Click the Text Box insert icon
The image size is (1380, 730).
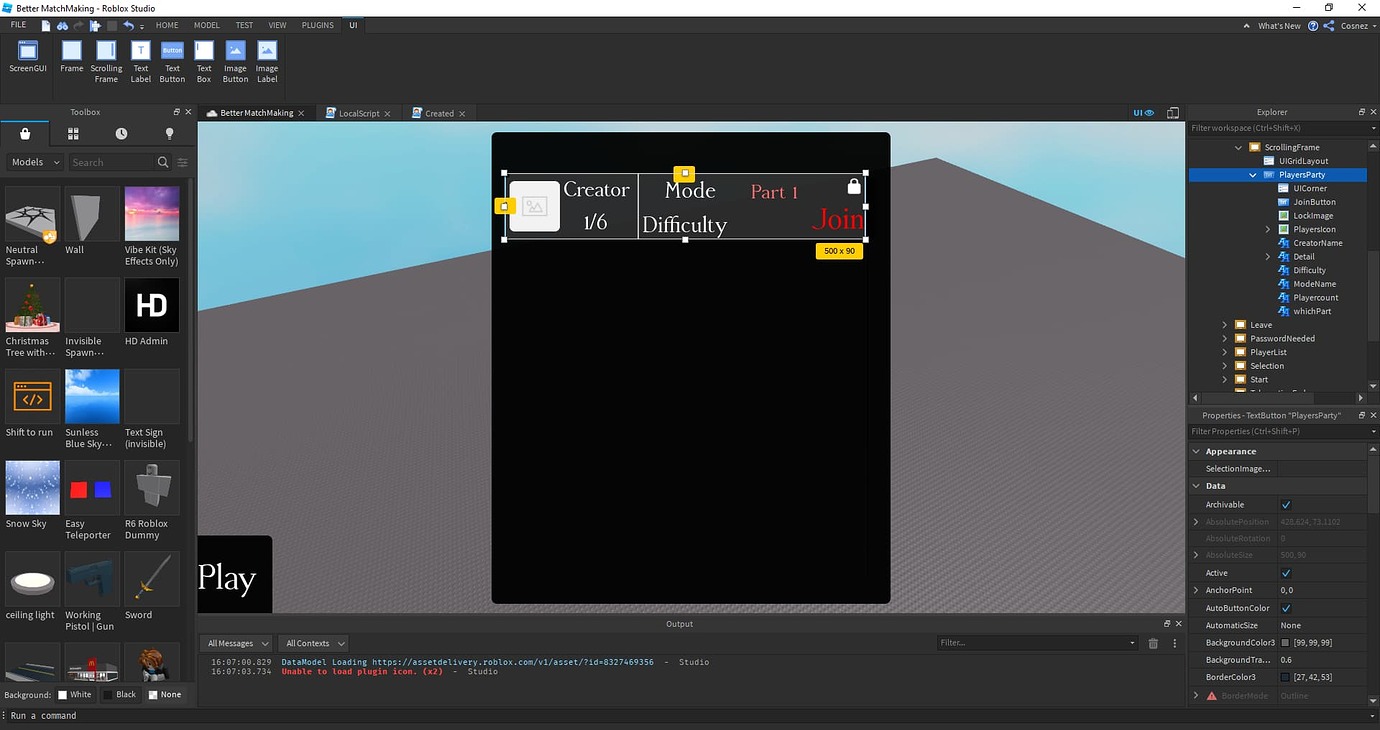[204, 61]
